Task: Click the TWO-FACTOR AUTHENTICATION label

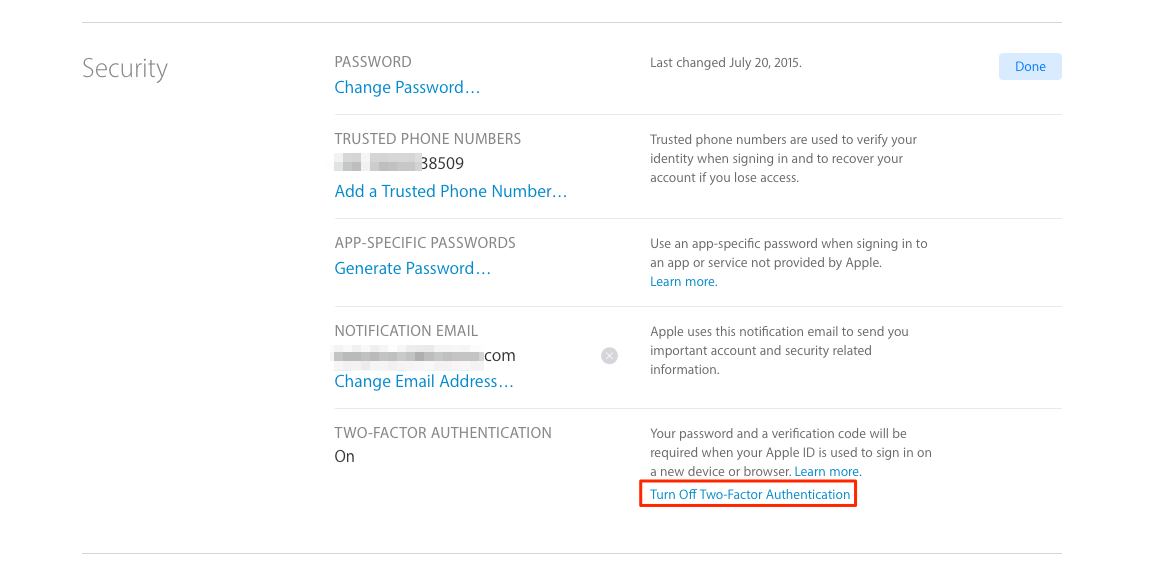Action: click(x=443, y=433)
